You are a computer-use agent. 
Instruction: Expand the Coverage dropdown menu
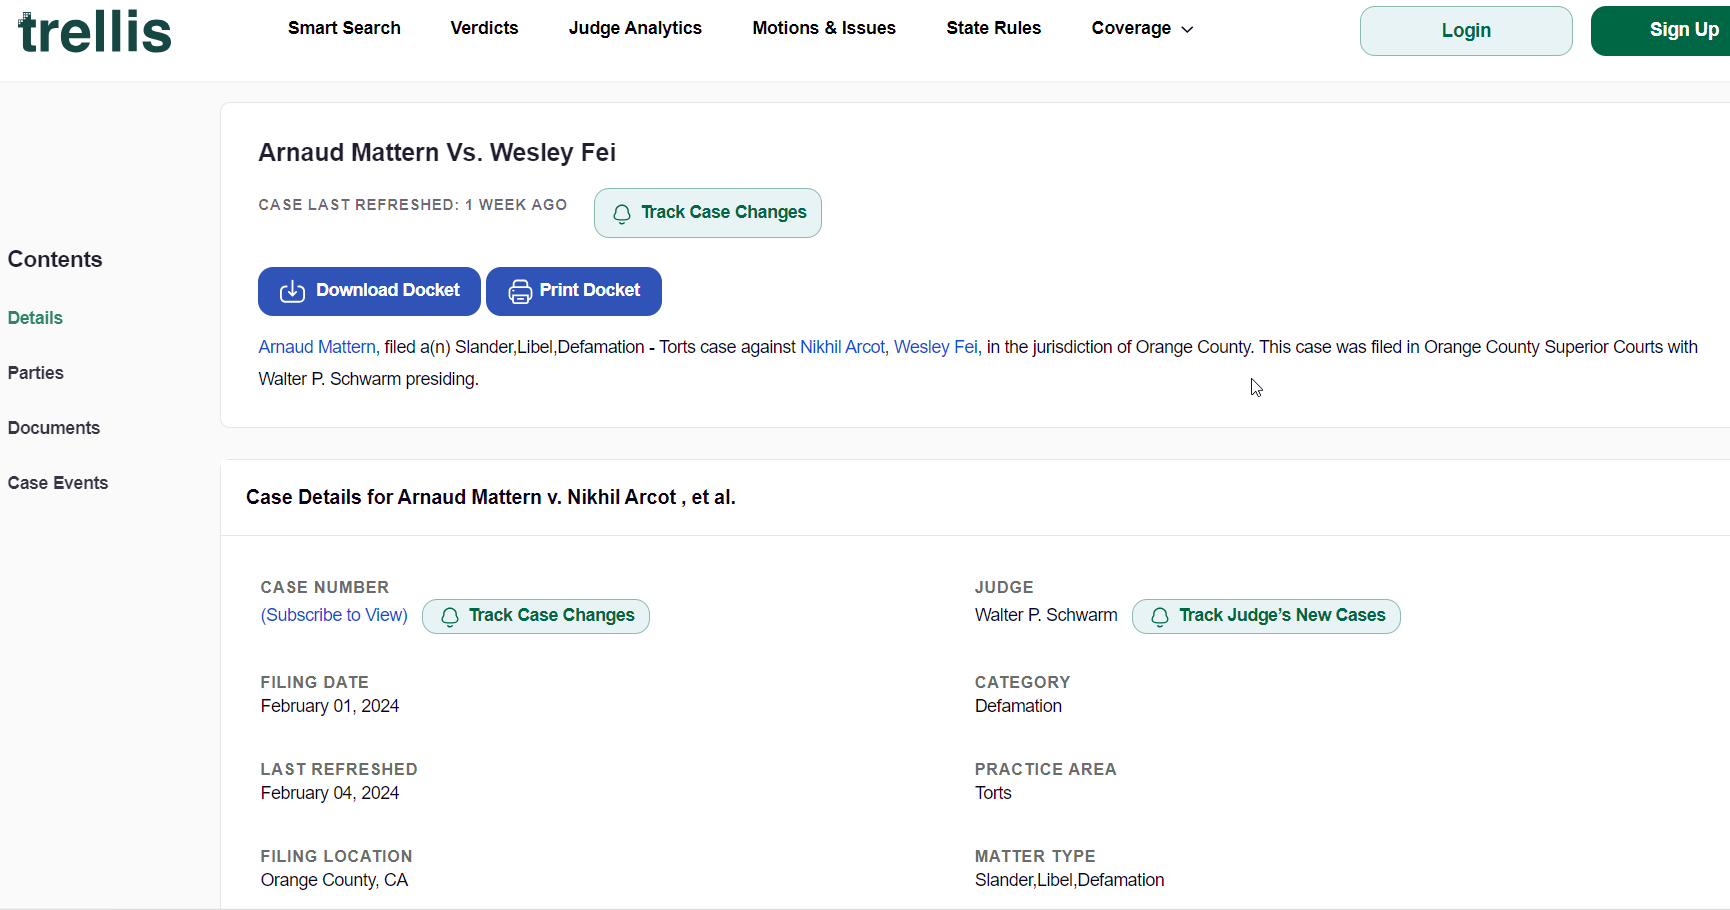click(1141, 28)
